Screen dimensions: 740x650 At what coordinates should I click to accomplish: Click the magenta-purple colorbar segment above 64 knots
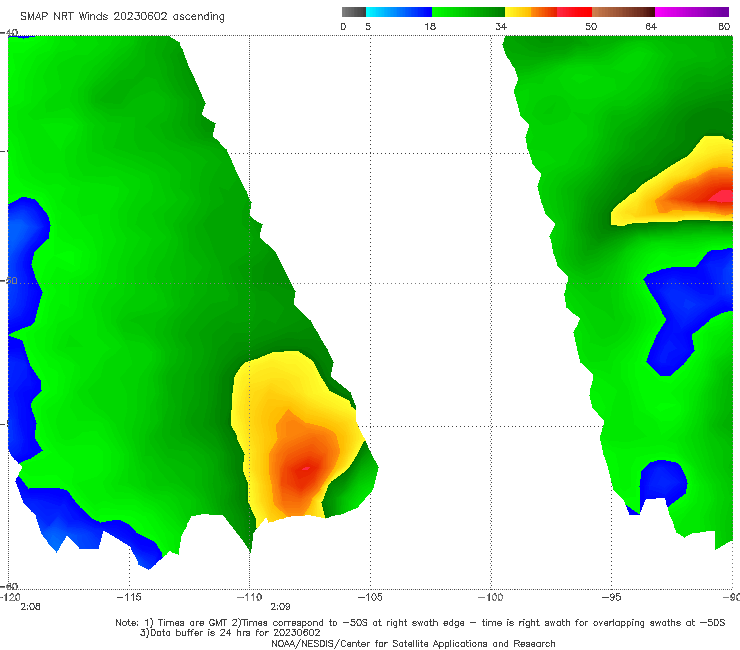[x=692, y=12]
